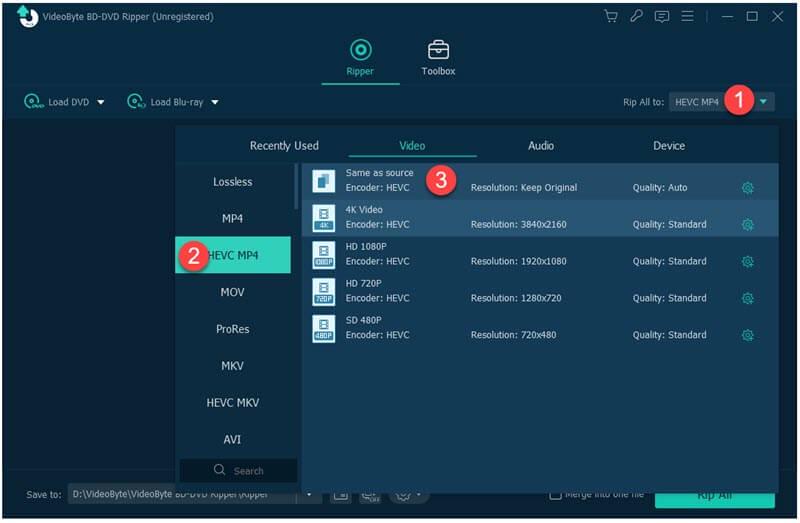800x523 pixels.
Task: Open the feedback message icon
Action: pos(662,17)
